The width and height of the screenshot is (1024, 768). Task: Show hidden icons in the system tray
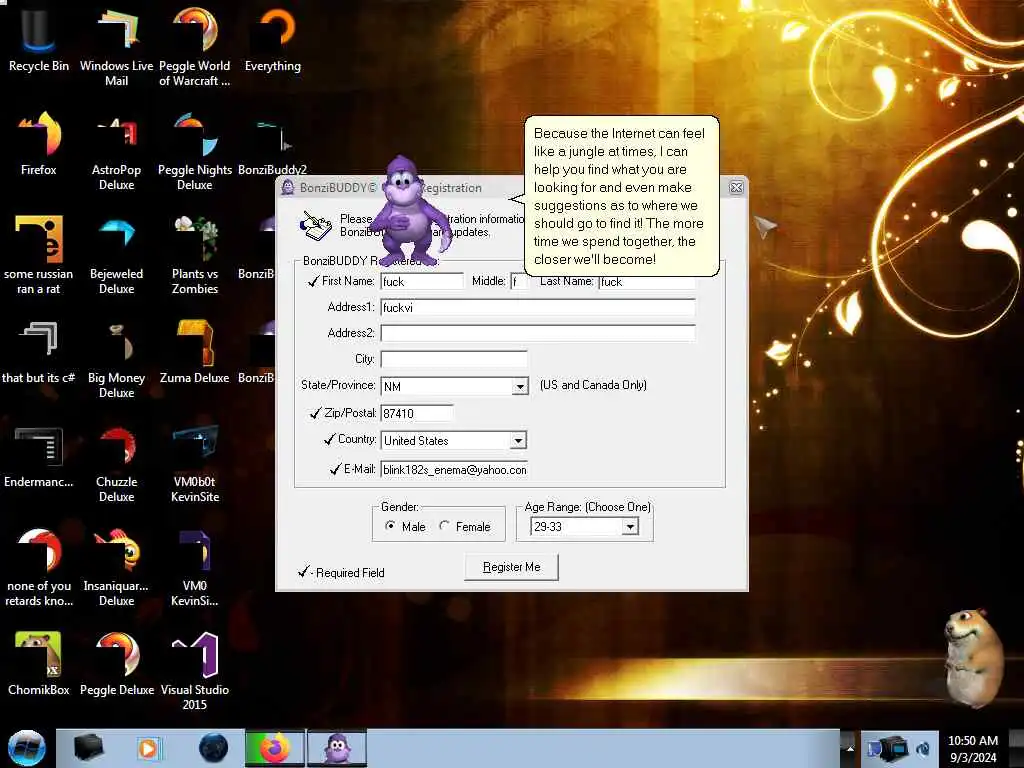pyautogui.click(x=850, y=748)
